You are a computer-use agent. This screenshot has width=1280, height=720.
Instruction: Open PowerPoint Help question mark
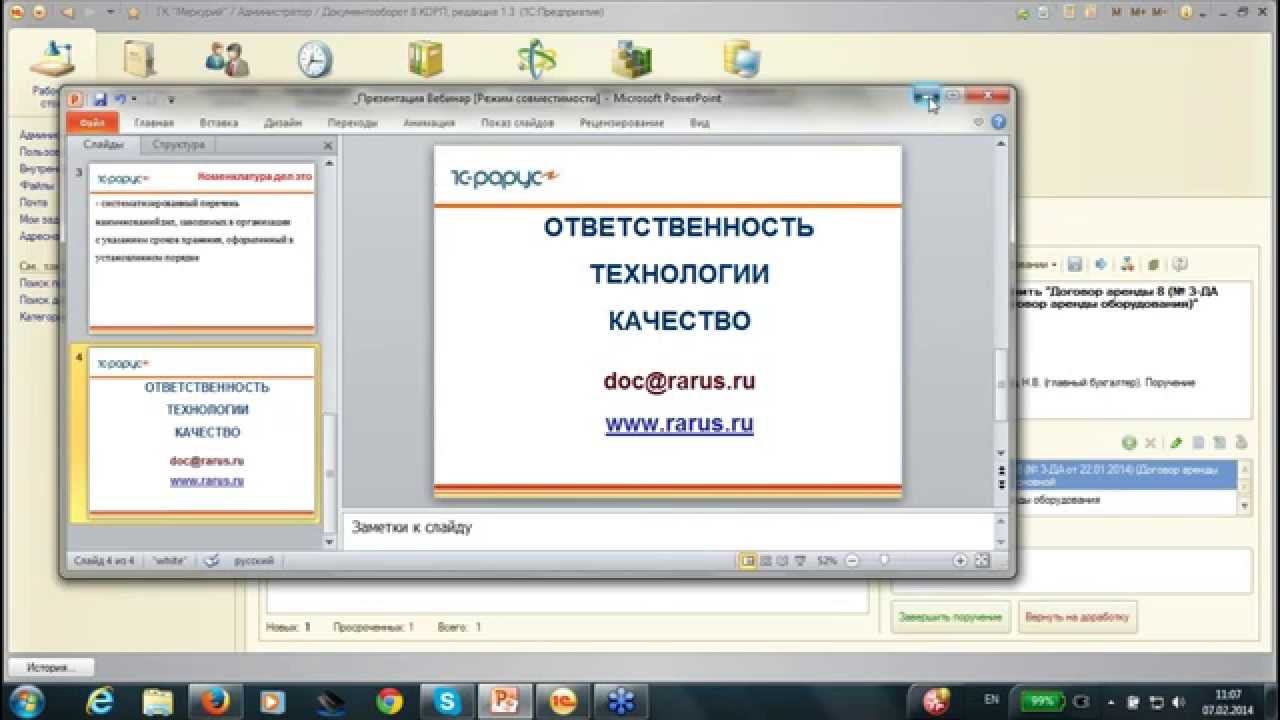(x=997, y=123)
